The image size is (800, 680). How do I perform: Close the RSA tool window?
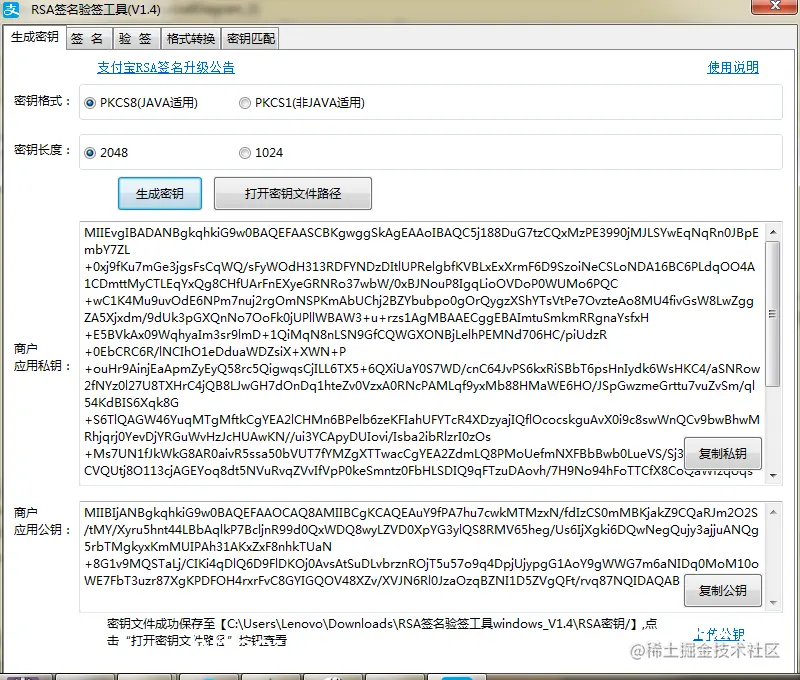pos(775,6)
